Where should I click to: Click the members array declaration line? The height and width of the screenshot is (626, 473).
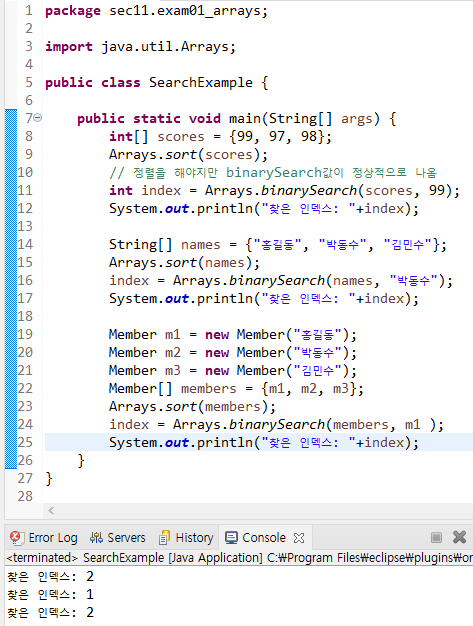(236, 388)
